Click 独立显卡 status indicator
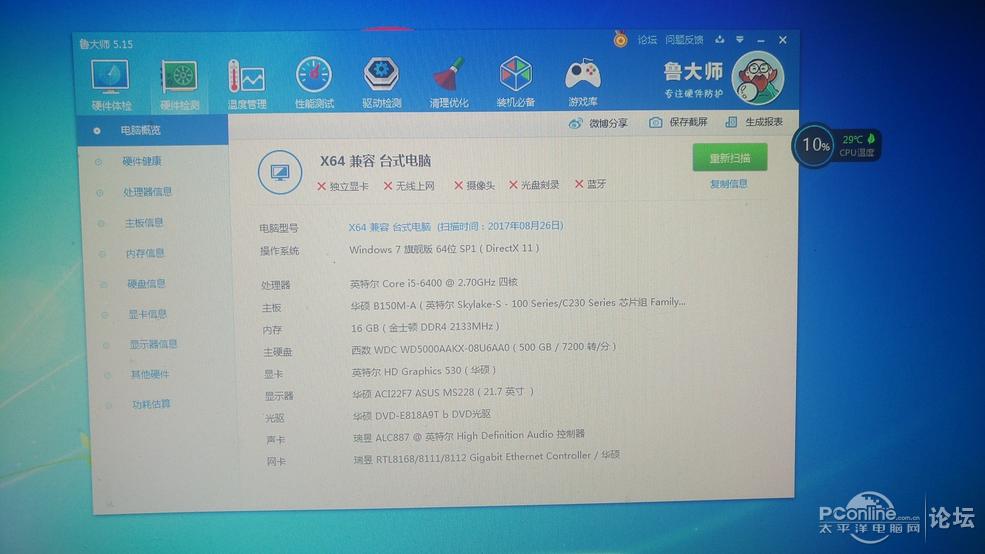Image resolution: width=985 pixels, height=554 pixels. click(x=342, y=187)
